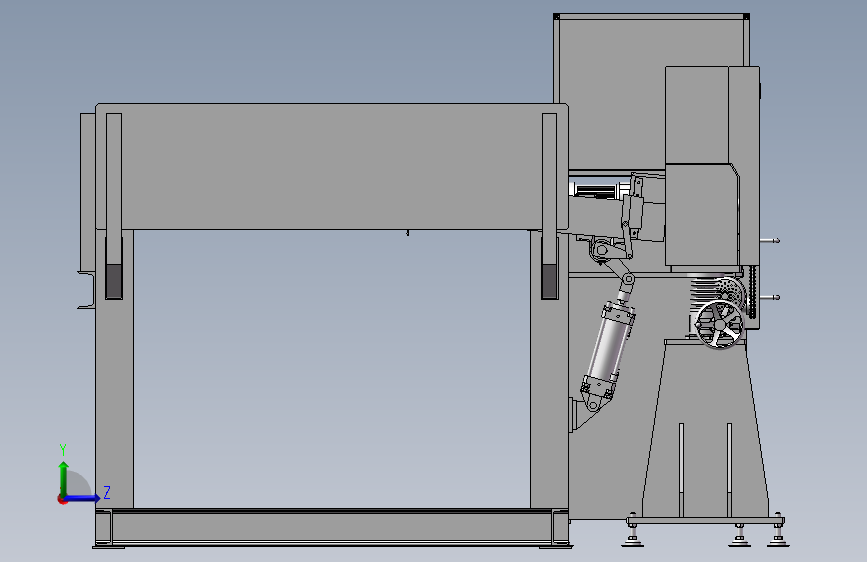Image resolution: width=867 pixels, height=562 pixels.
Task: Select the cylinder rod end eye
Action: [628, 279]
